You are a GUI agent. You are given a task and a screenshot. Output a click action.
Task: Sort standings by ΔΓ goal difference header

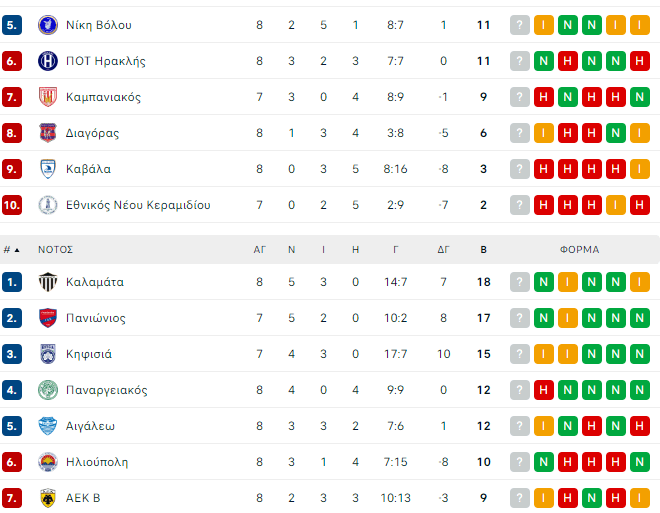(443, 250)
